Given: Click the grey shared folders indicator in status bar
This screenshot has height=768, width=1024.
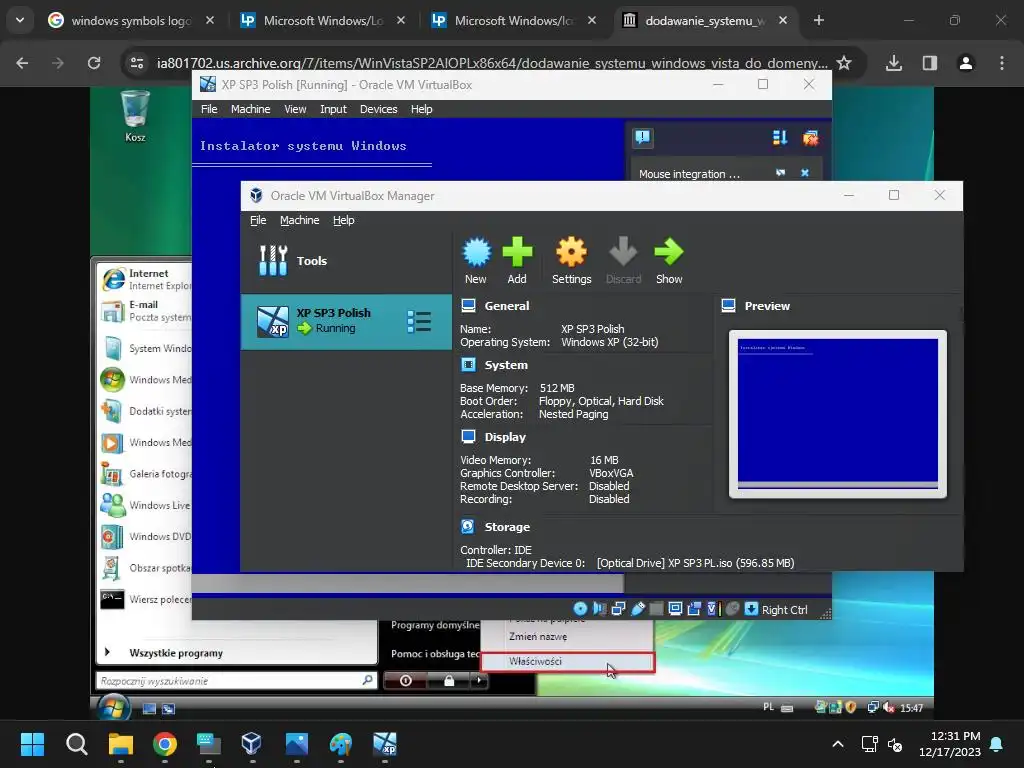Looking at the screenshot, I should (x=656, y=609).
